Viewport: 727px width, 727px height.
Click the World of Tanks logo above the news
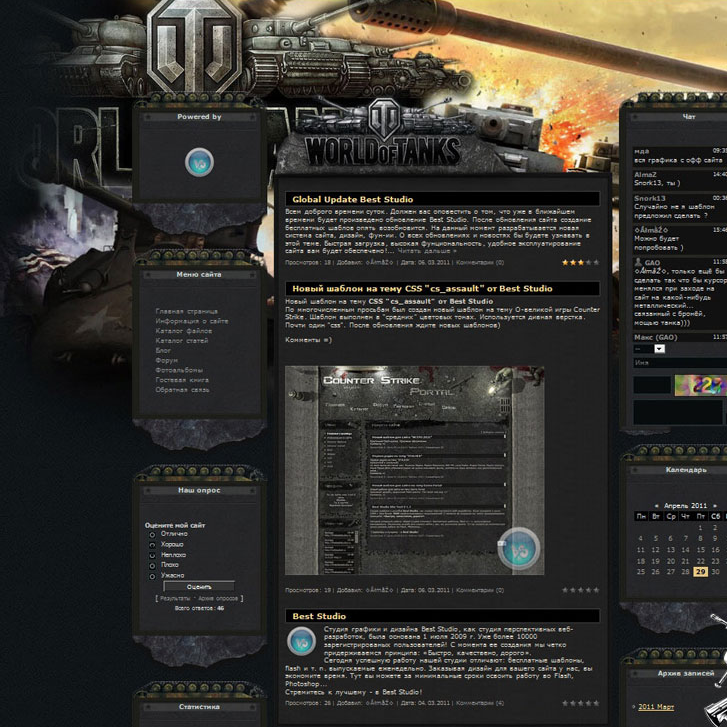383,134
